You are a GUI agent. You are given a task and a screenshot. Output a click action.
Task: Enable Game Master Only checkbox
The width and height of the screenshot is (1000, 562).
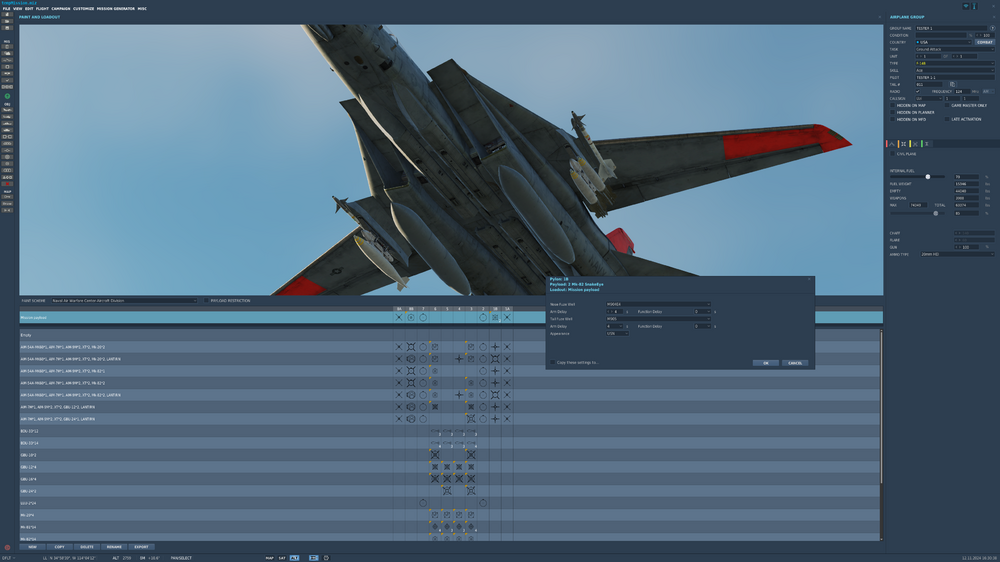(x=947, y=105)
